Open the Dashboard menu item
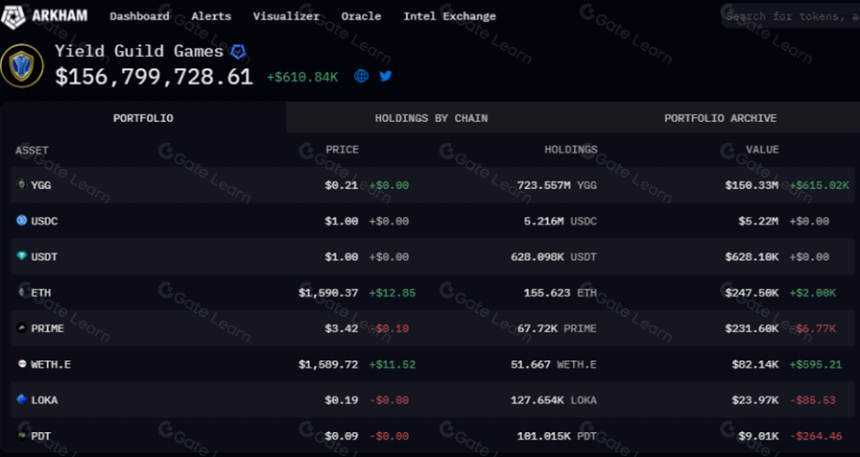Screen dimensions: 860x457 tap(139, 16)
